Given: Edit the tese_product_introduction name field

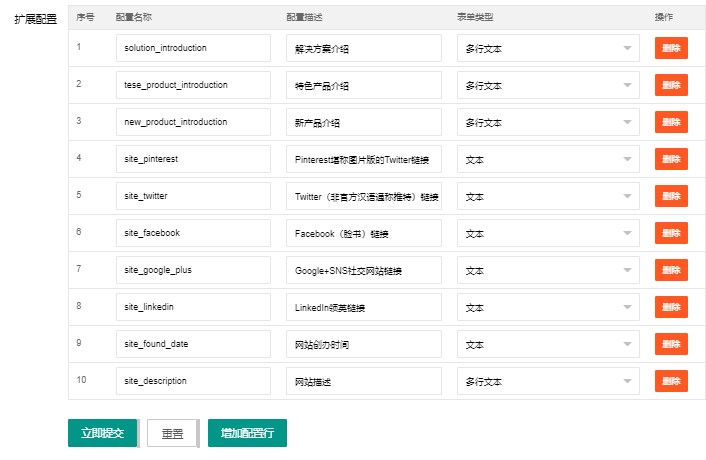Looking at the screenshot, I should [x=193, y=85].
